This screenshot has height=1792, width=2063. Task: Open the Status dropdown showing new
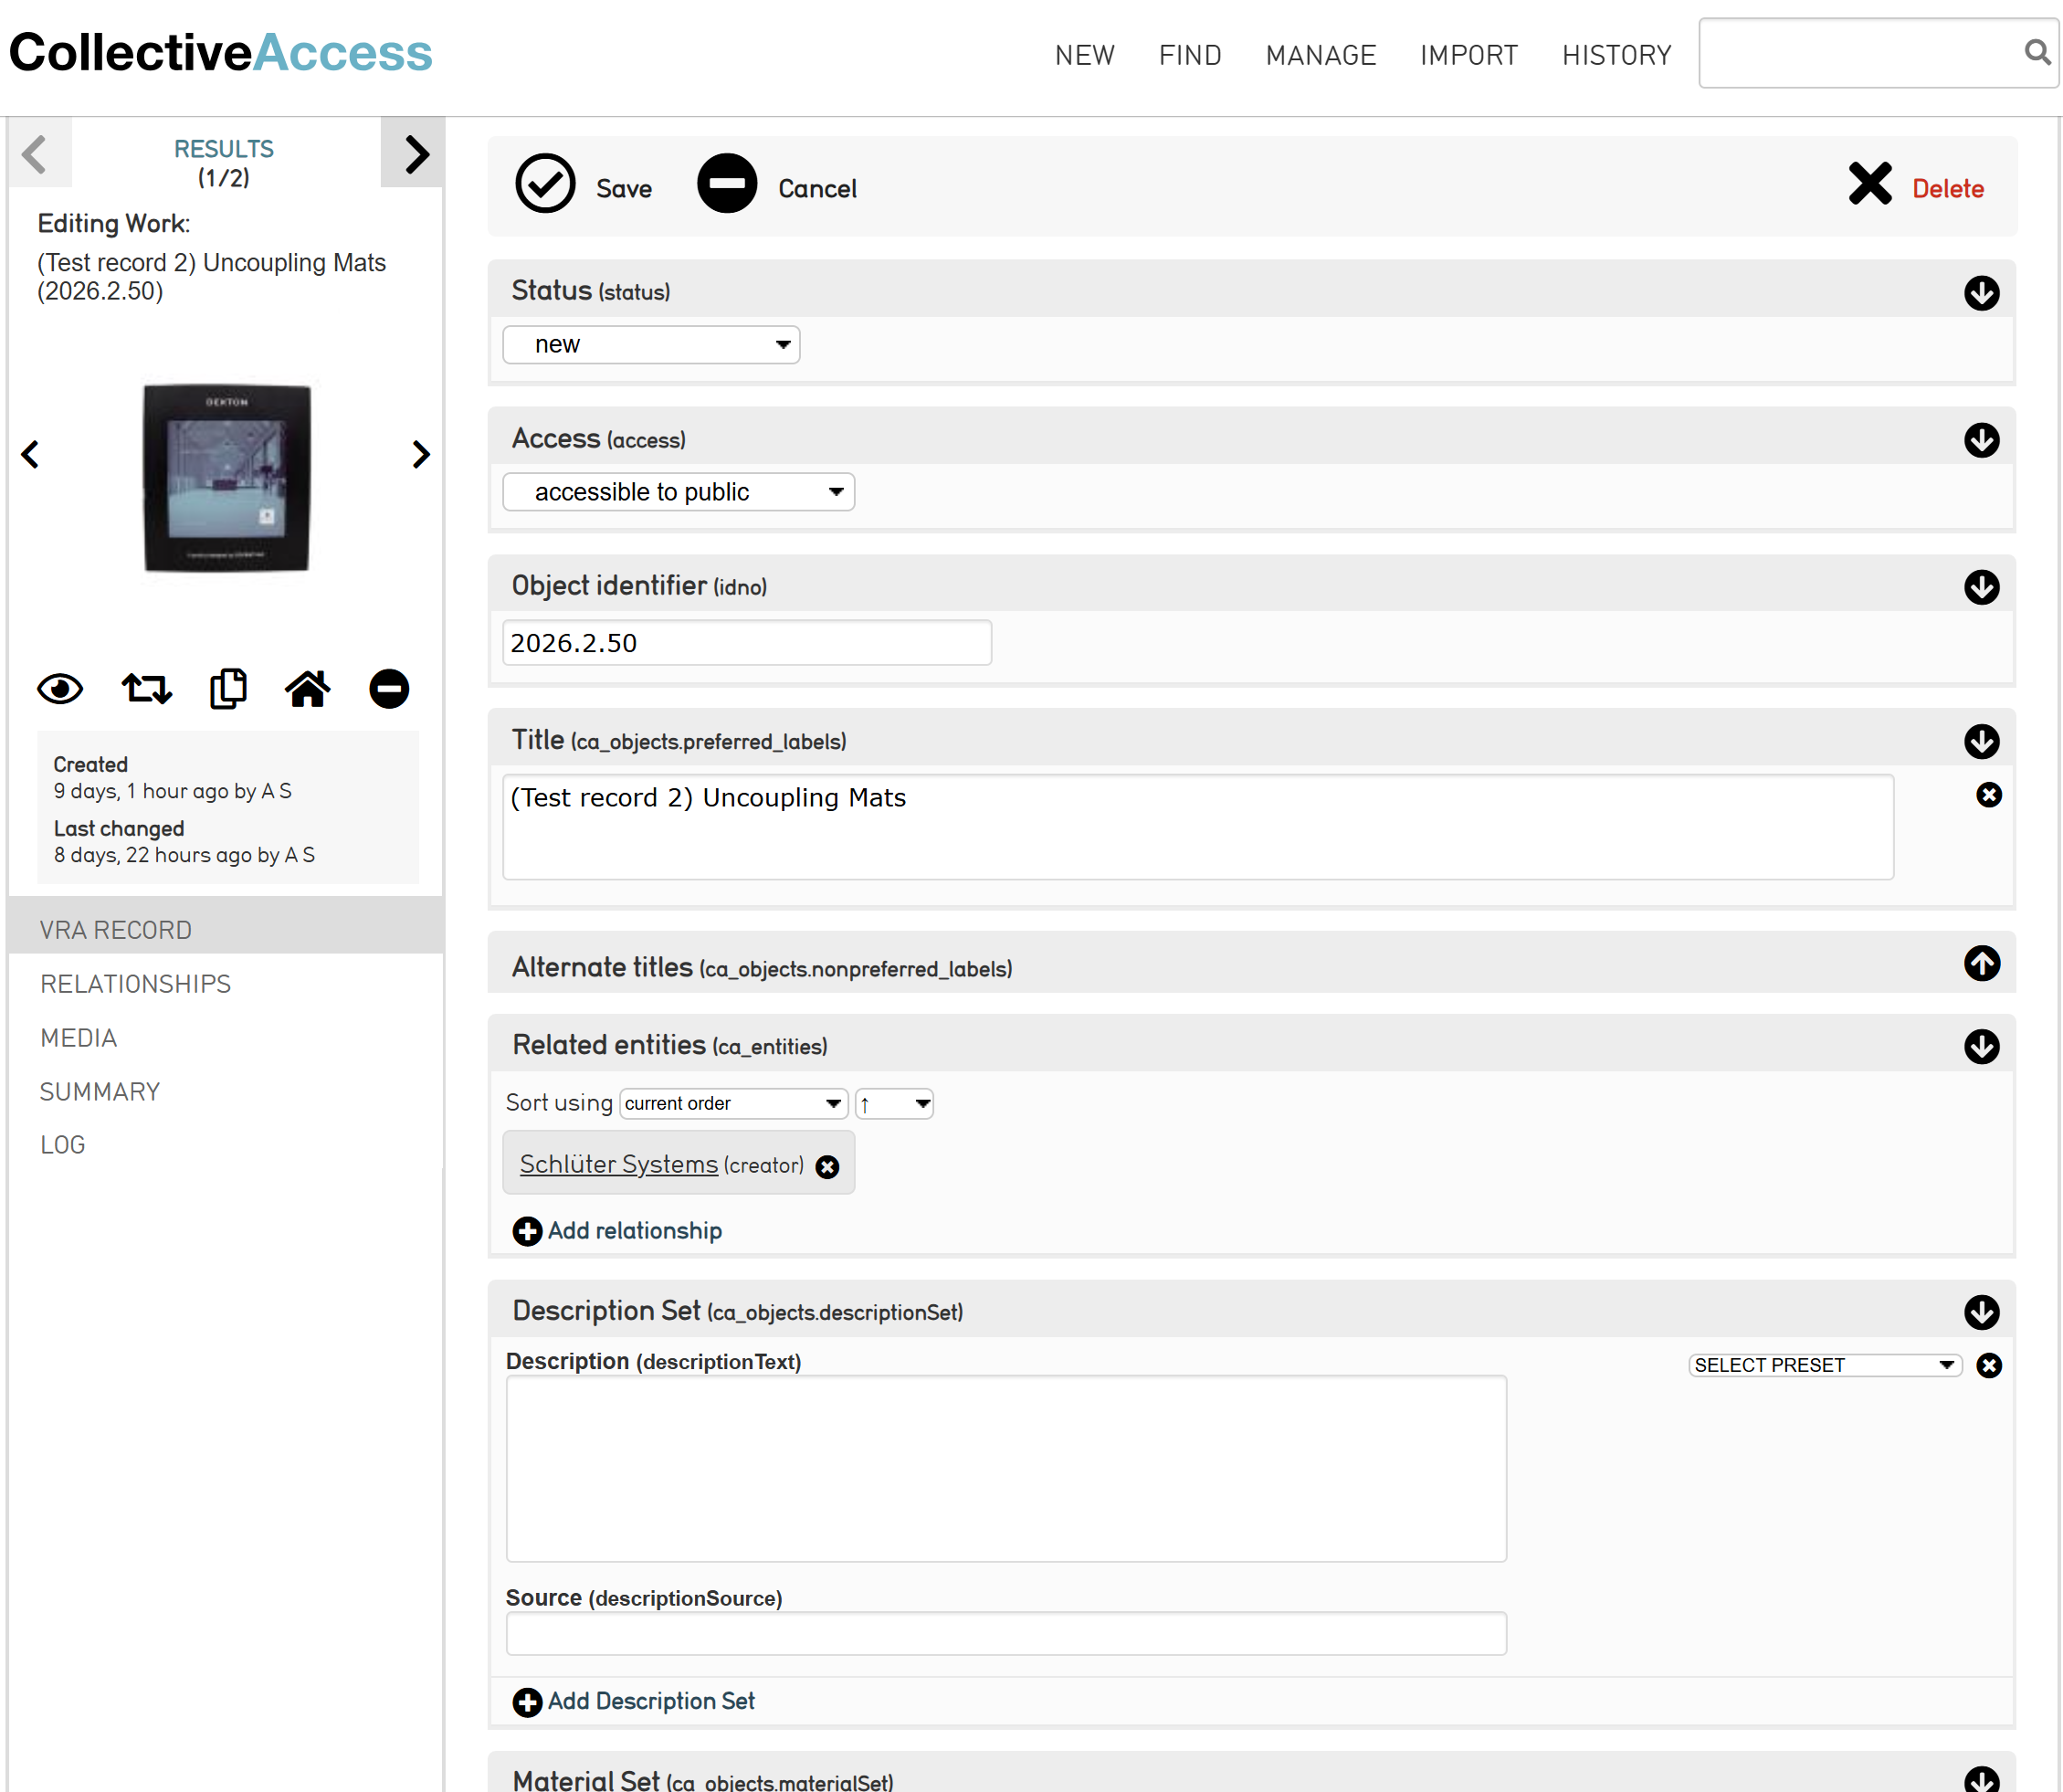(x=651, y=345)
